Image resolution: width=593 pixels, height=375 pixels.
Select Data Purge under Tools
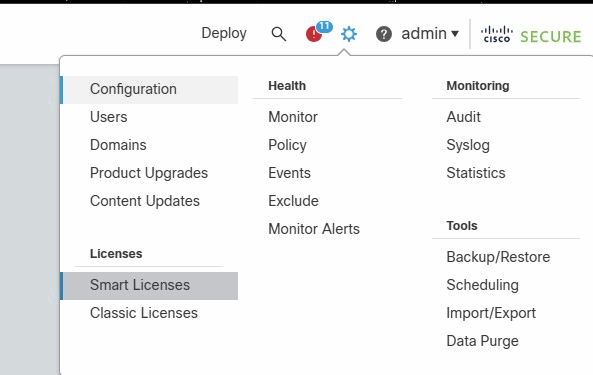[x=482, y=341]
